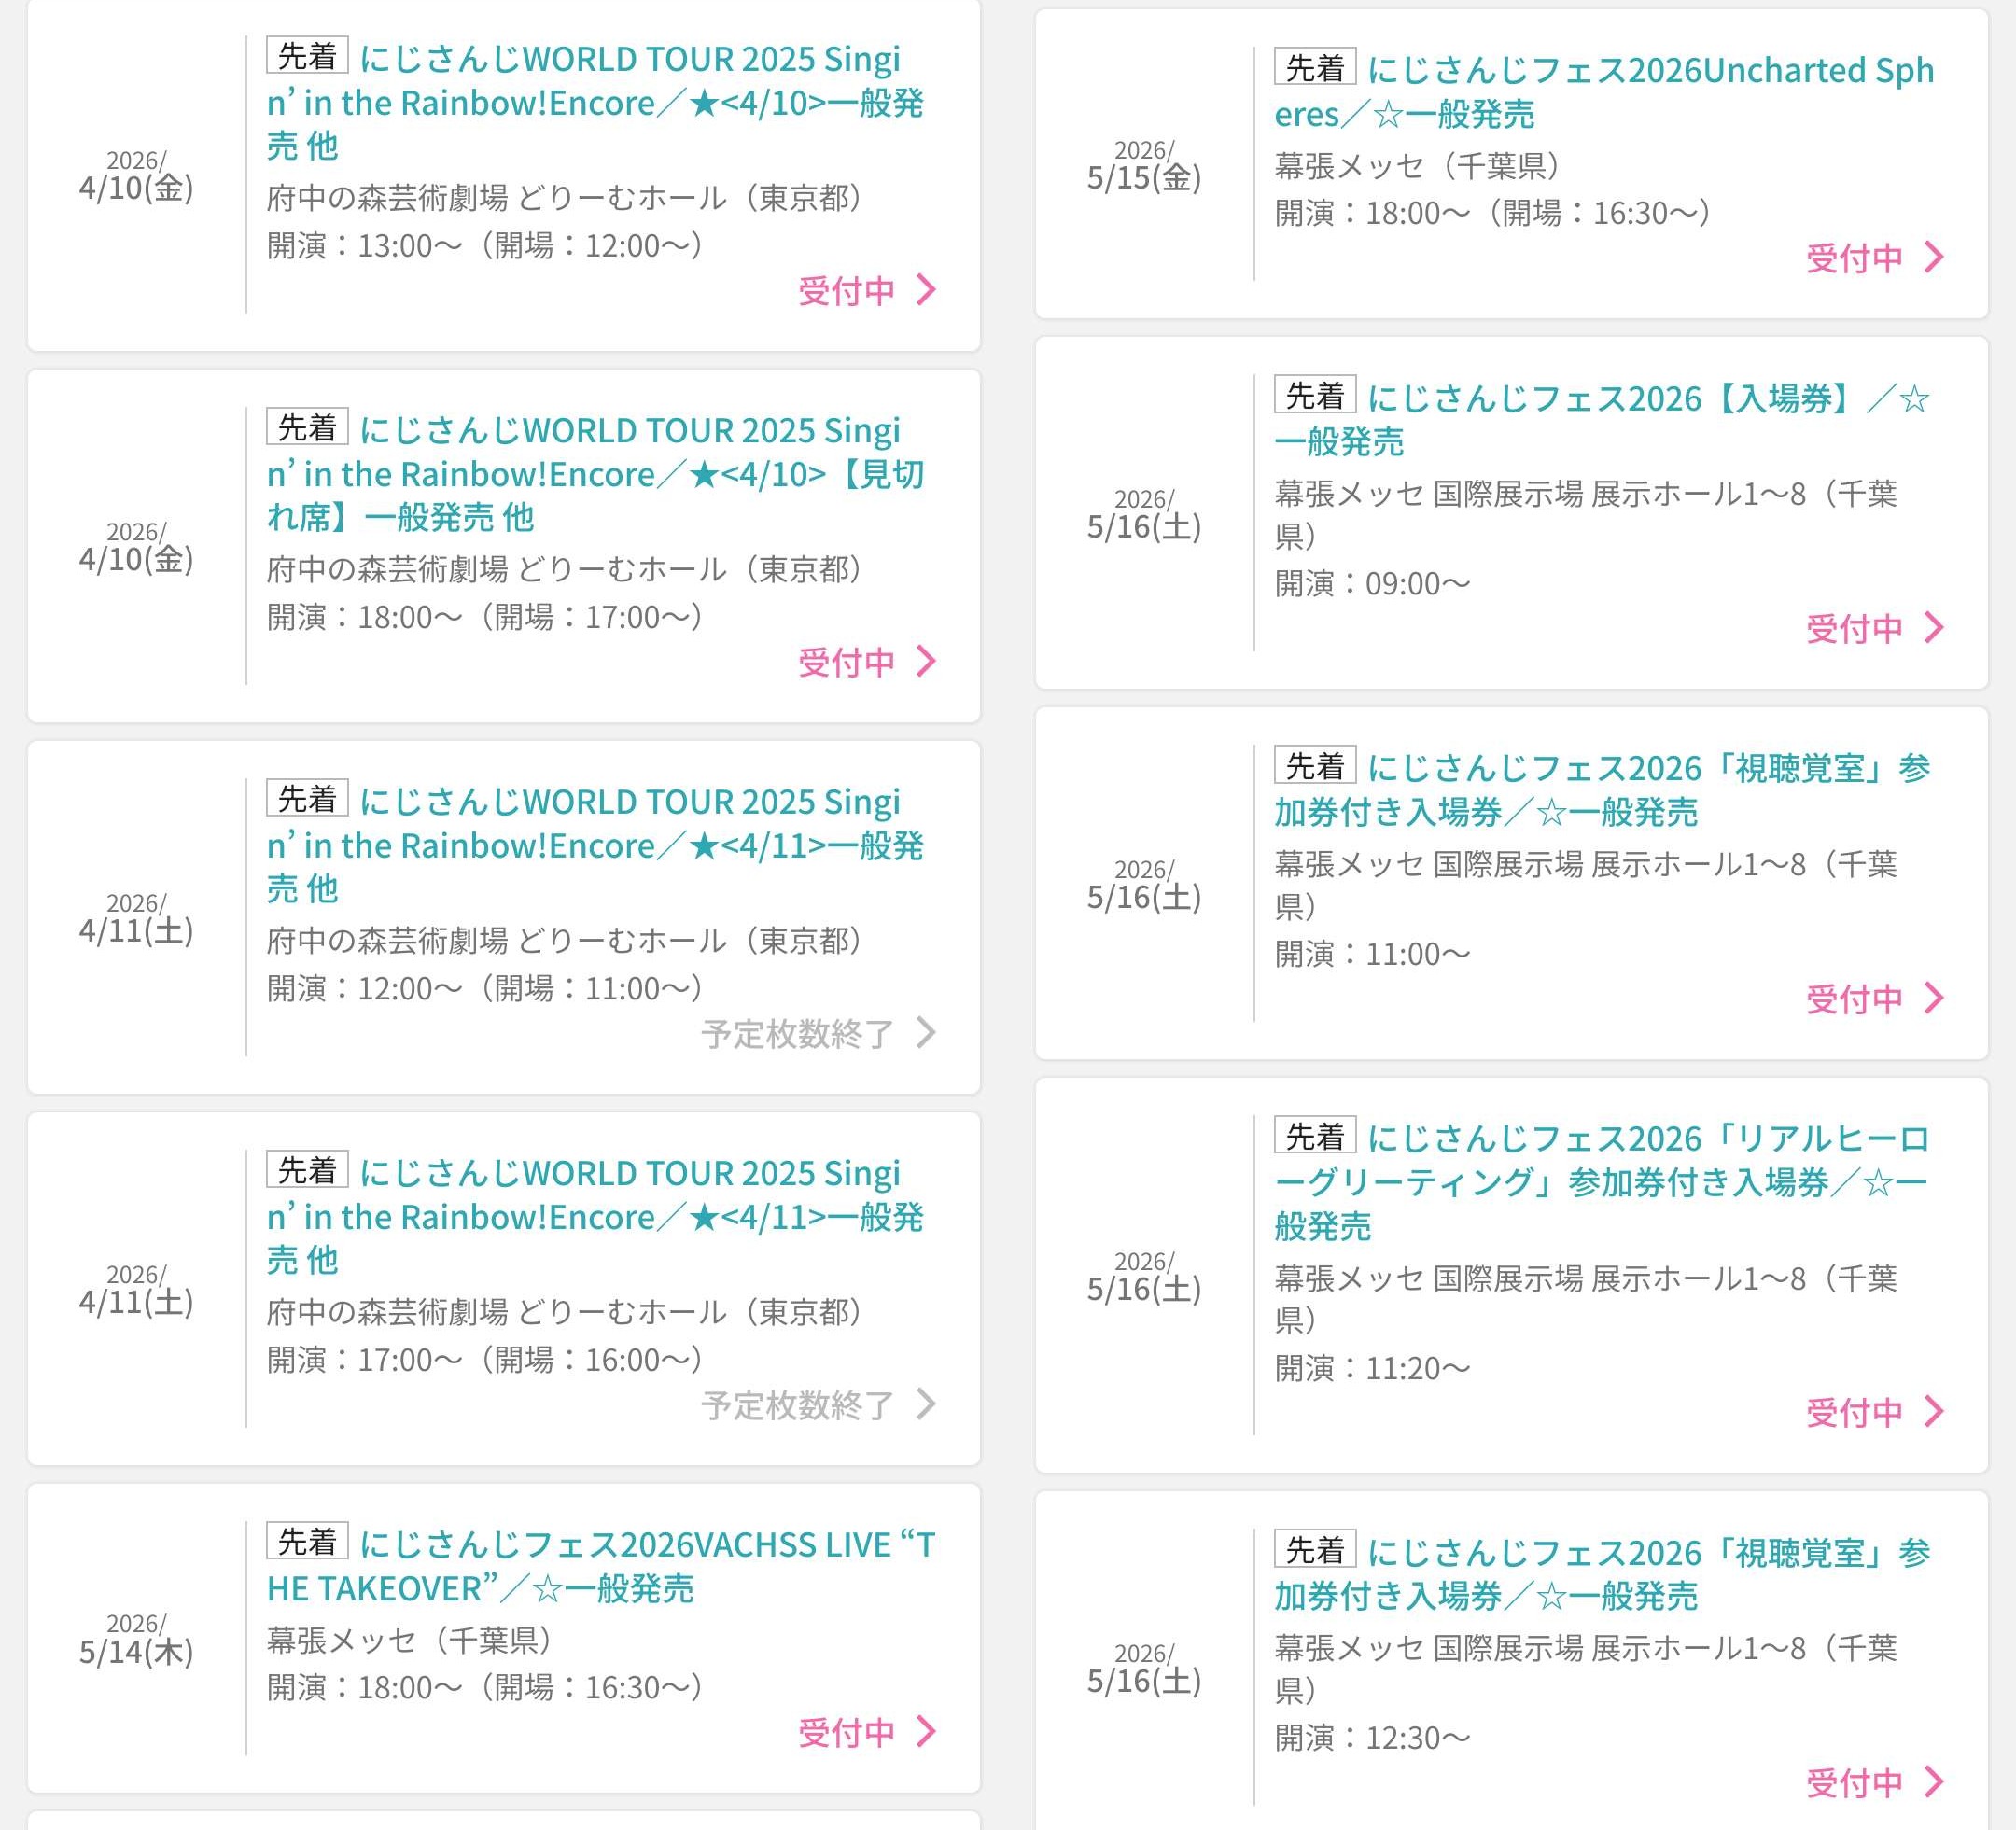Click the chevron on the 視聴覚室 12:30 listing
The width and height of the screenshot is (2016, 1830).
click(1935, 1781)
